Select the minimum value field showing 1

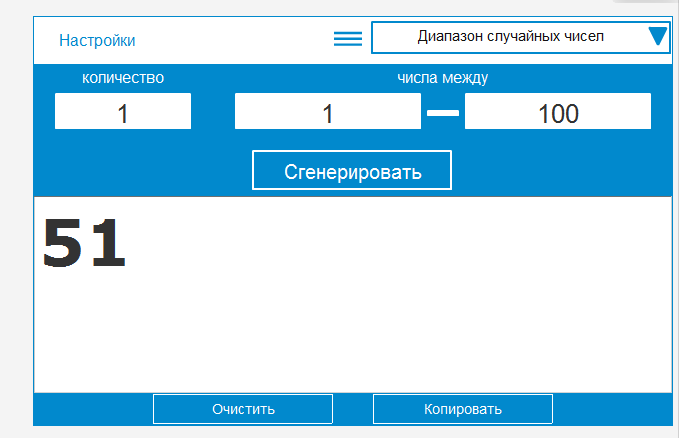click(327, 112)
